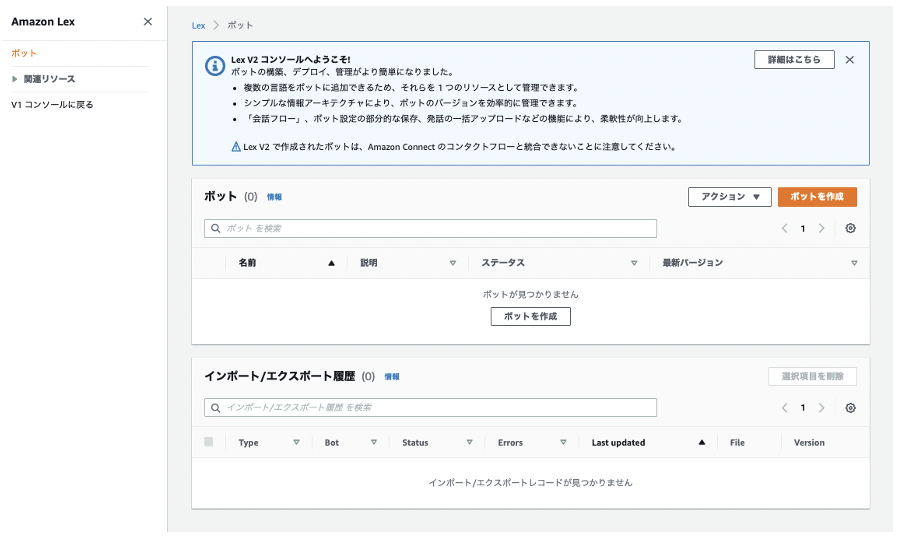
Task: Click the Version column header
Action: pyautogui.click(x=809, y=443)
